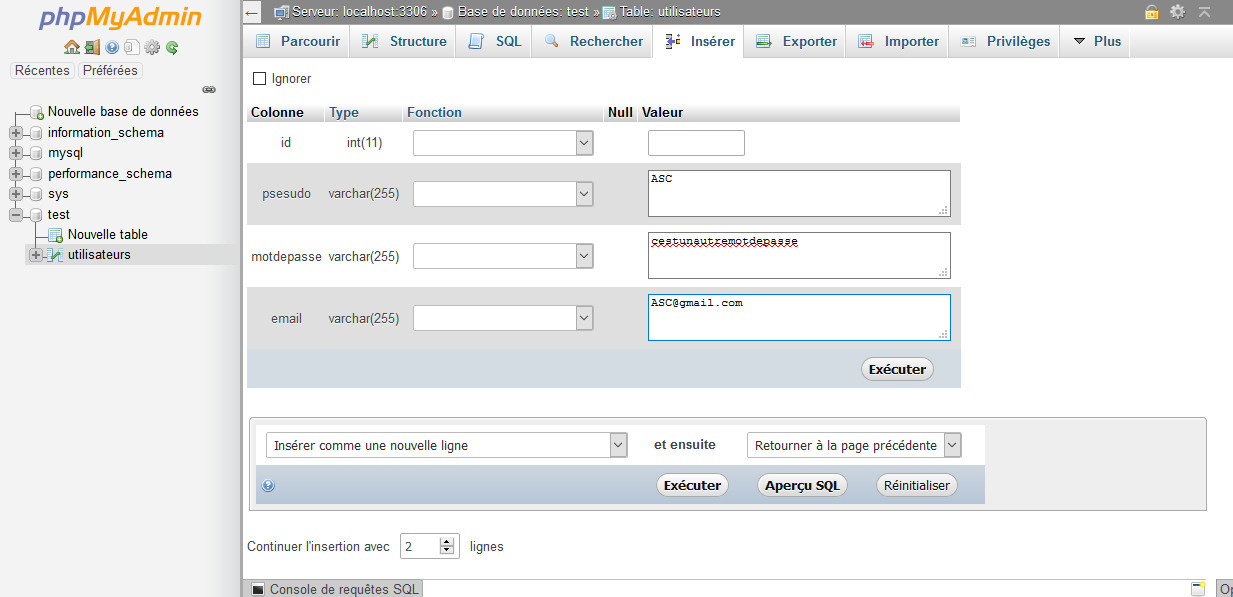Screen dimensions: 1233x597
Task: Click the green reload navigation icon
Action: (172, 47)
